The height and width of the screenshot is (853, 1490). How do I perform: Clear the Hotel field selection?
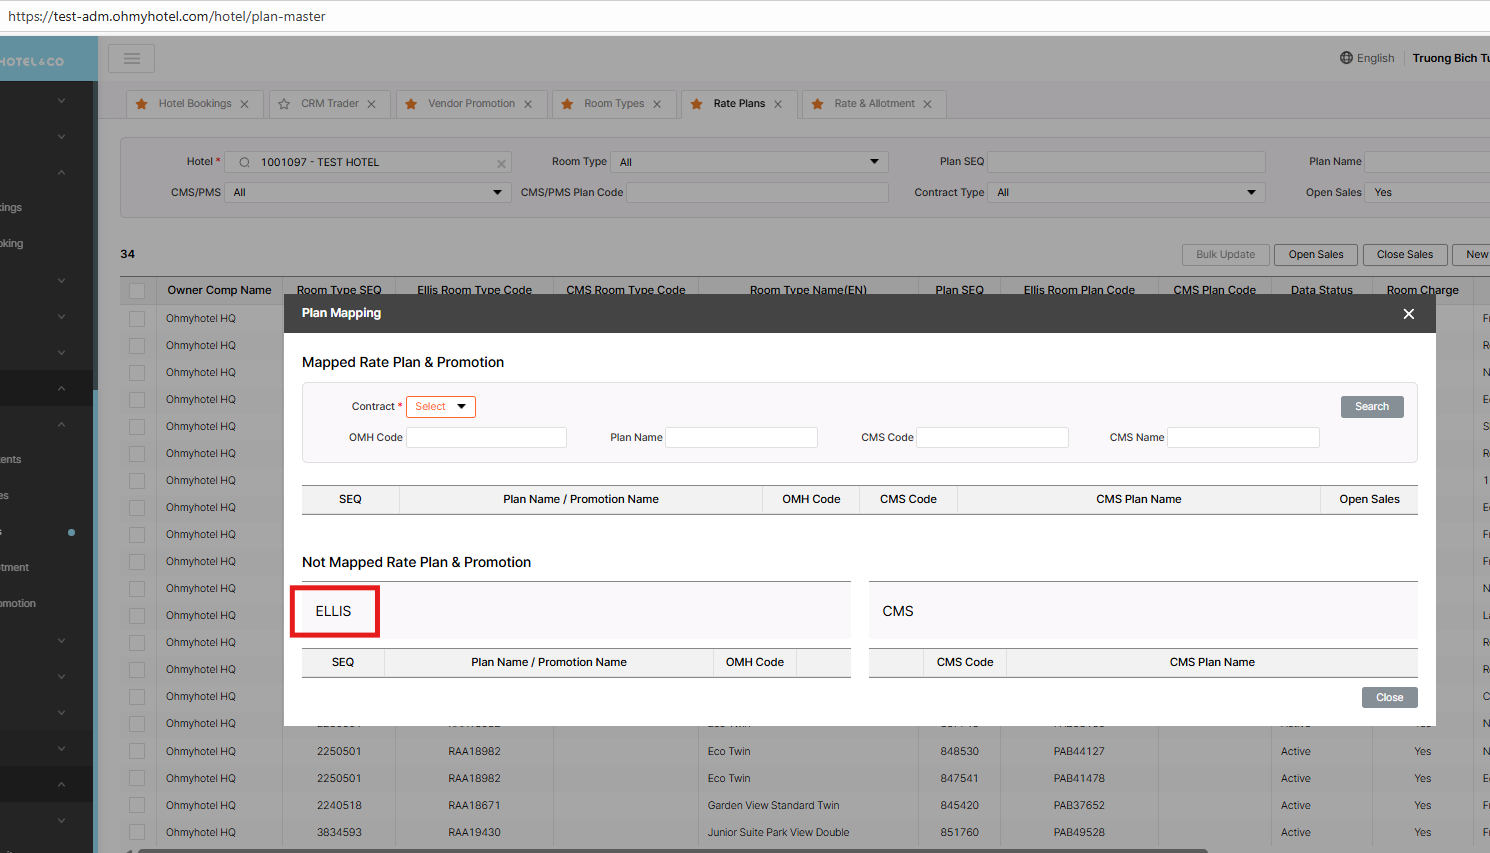tap(501, 163)
